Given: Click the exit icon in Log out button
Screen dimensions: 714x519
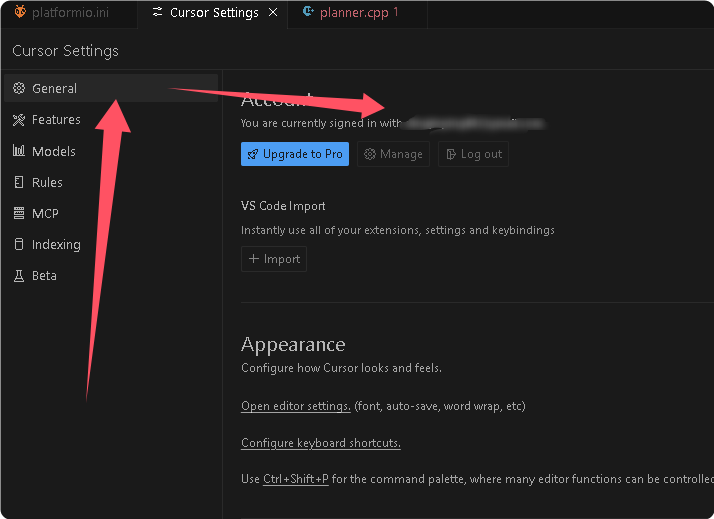Looking at the screenshot, I should 451,154.
